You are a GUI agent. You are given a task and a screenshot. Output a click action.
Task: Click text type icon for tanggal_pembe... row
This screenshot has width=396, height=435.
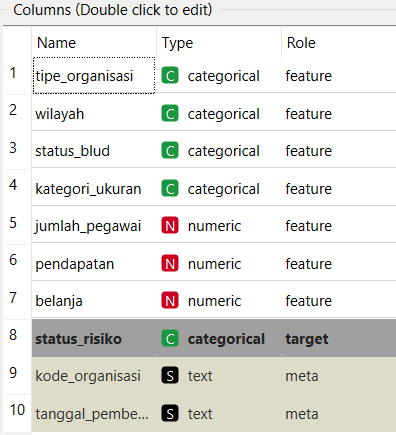tap(170, 413)
